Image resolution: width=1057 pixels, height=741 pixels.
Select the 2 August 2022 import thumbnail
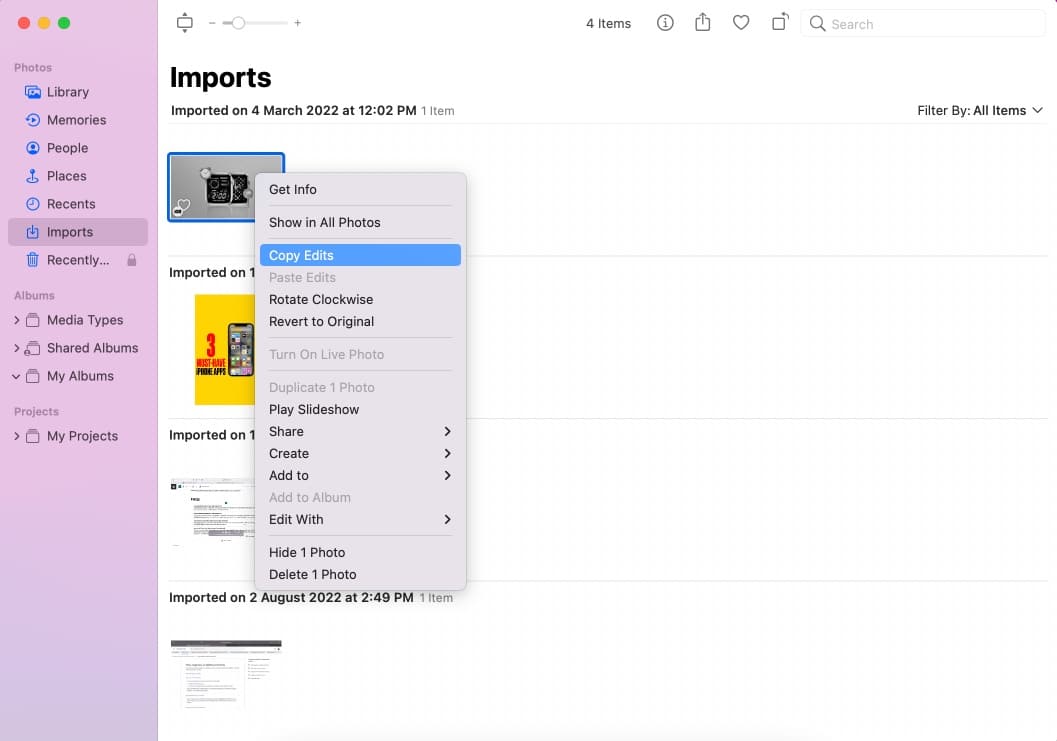[226, 674]
